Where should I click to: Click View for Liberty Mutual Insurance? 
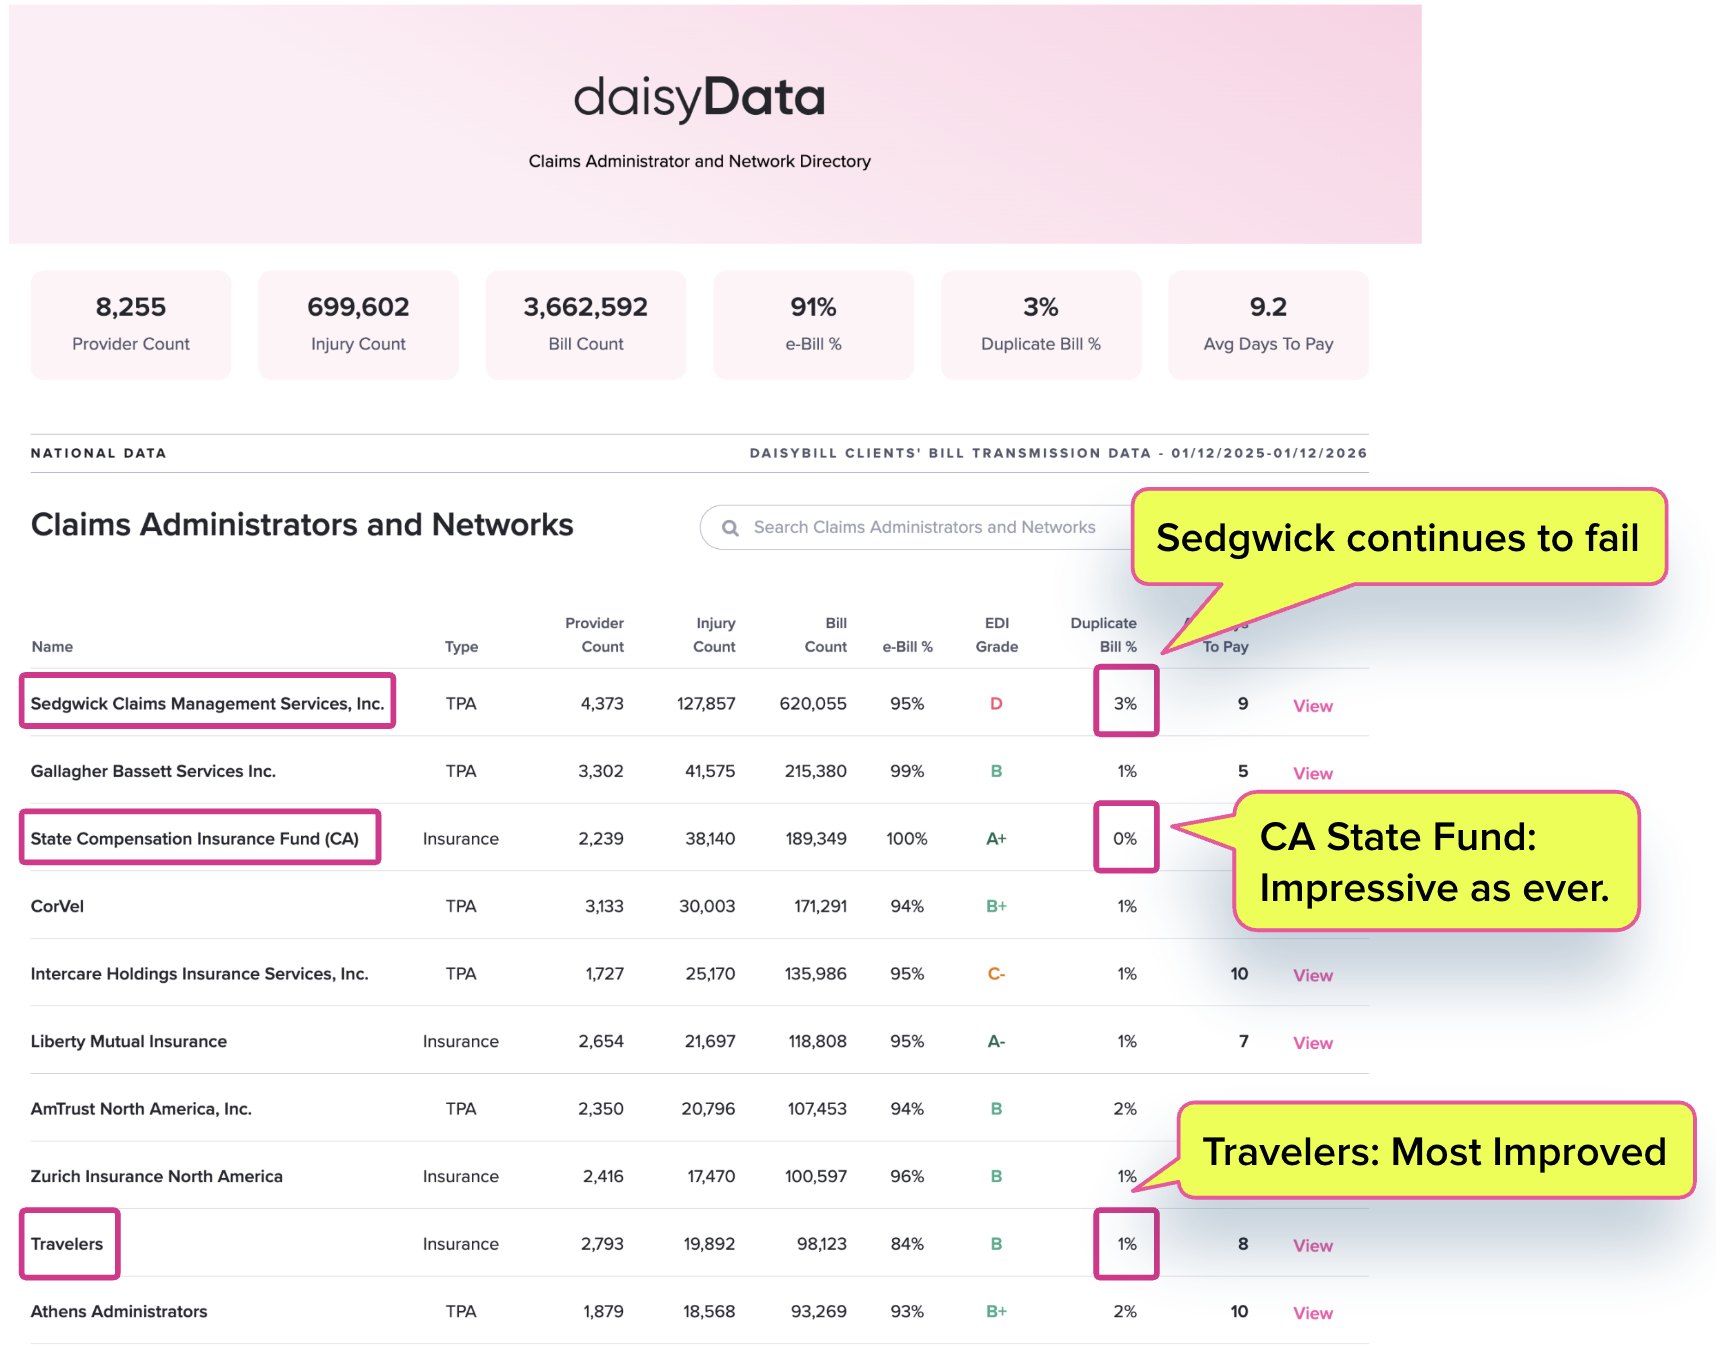tap(1312, 1043)
